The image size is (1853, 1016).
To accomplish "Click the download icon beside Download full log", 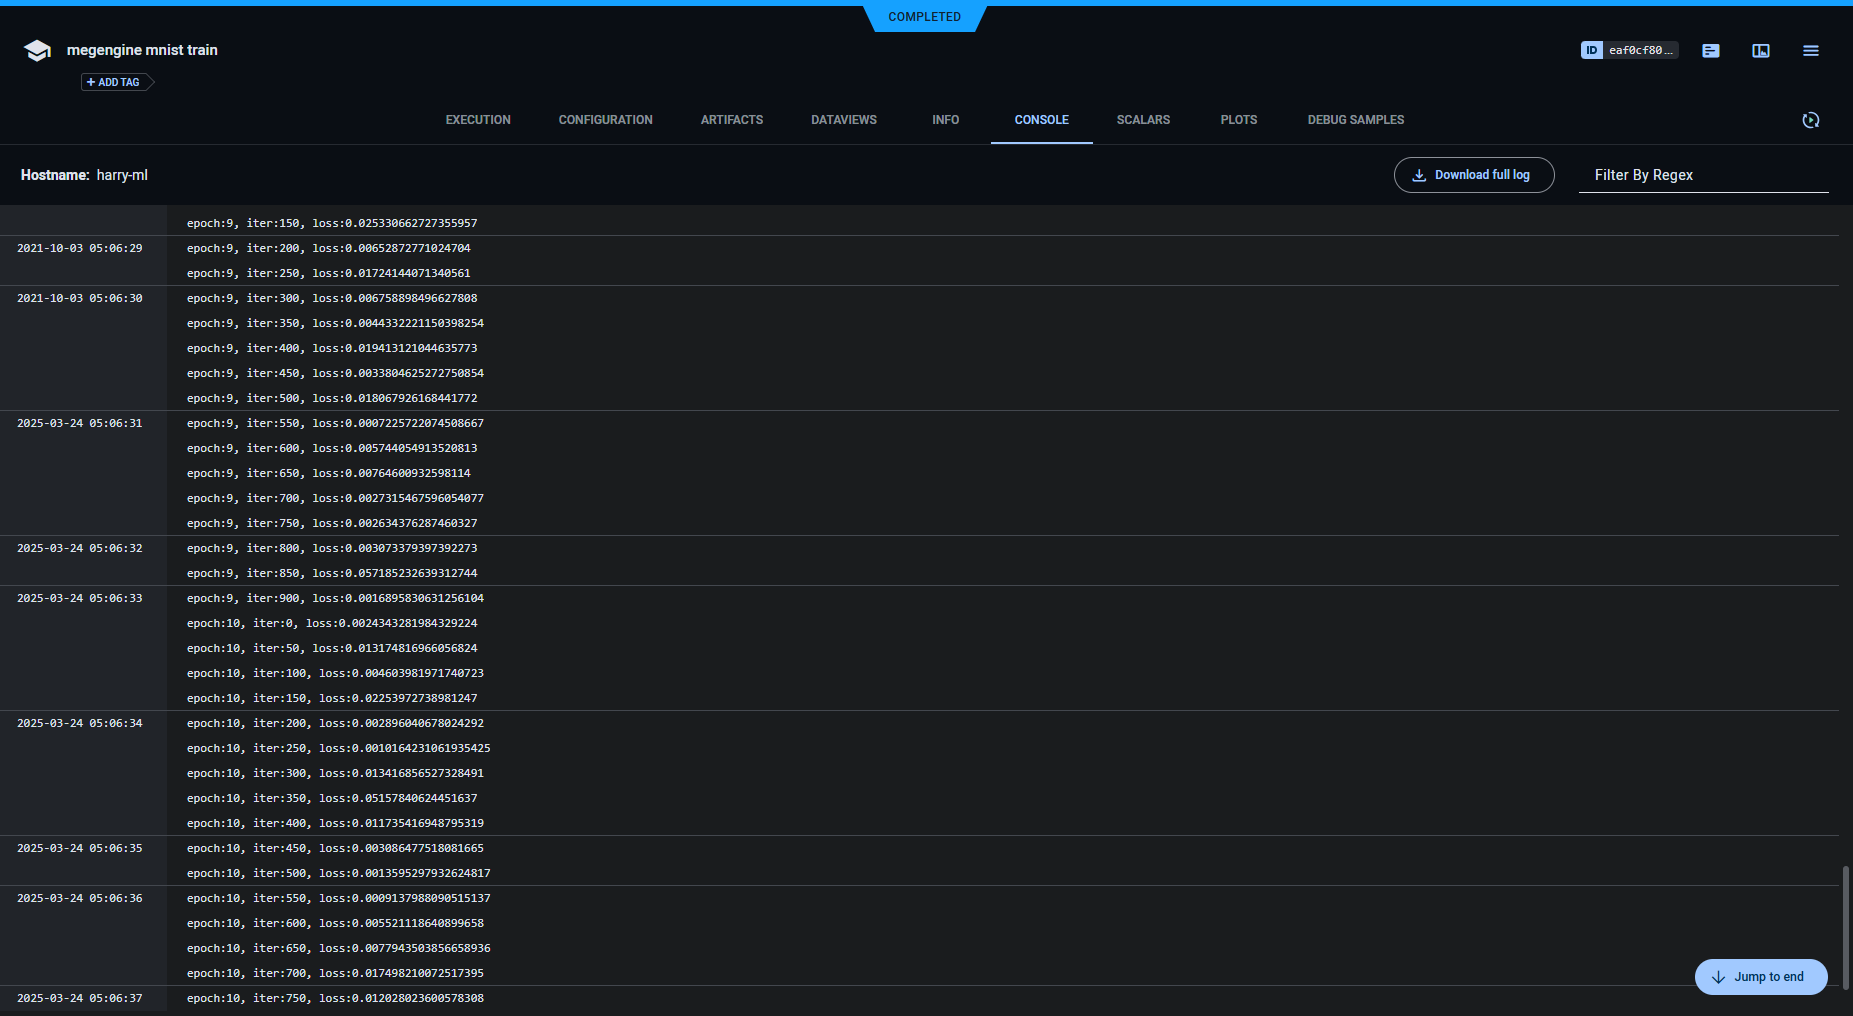I will [x=1419, y=174].
